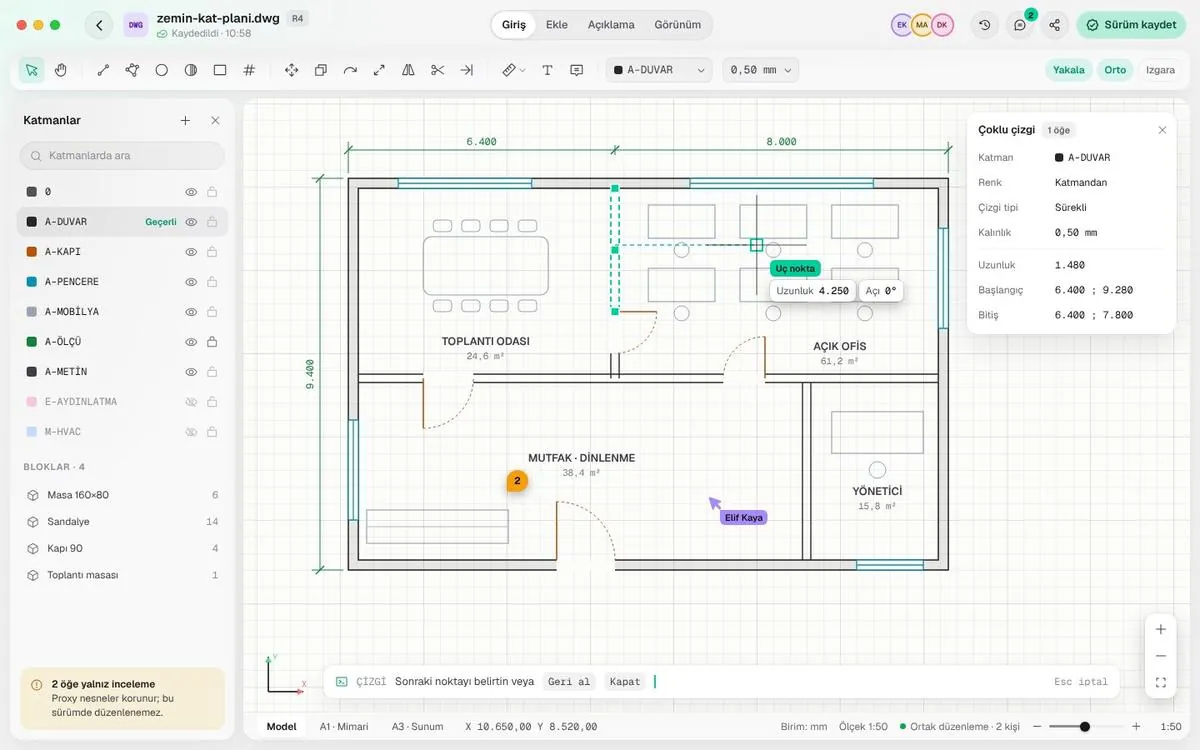Select the rotate tool
Viewport: 1200px width, 750px height.
tap(350, 70)
